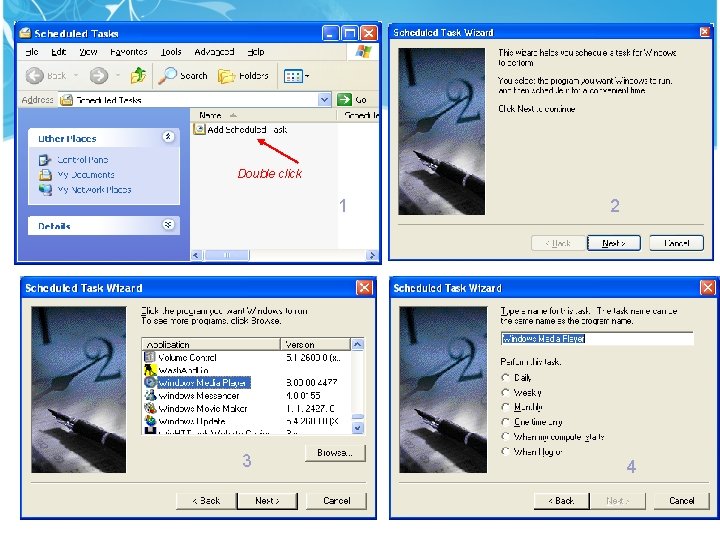Select WashAndGo in the application list
This screenshot has width=720, height=540.
(x=177, y=370)
